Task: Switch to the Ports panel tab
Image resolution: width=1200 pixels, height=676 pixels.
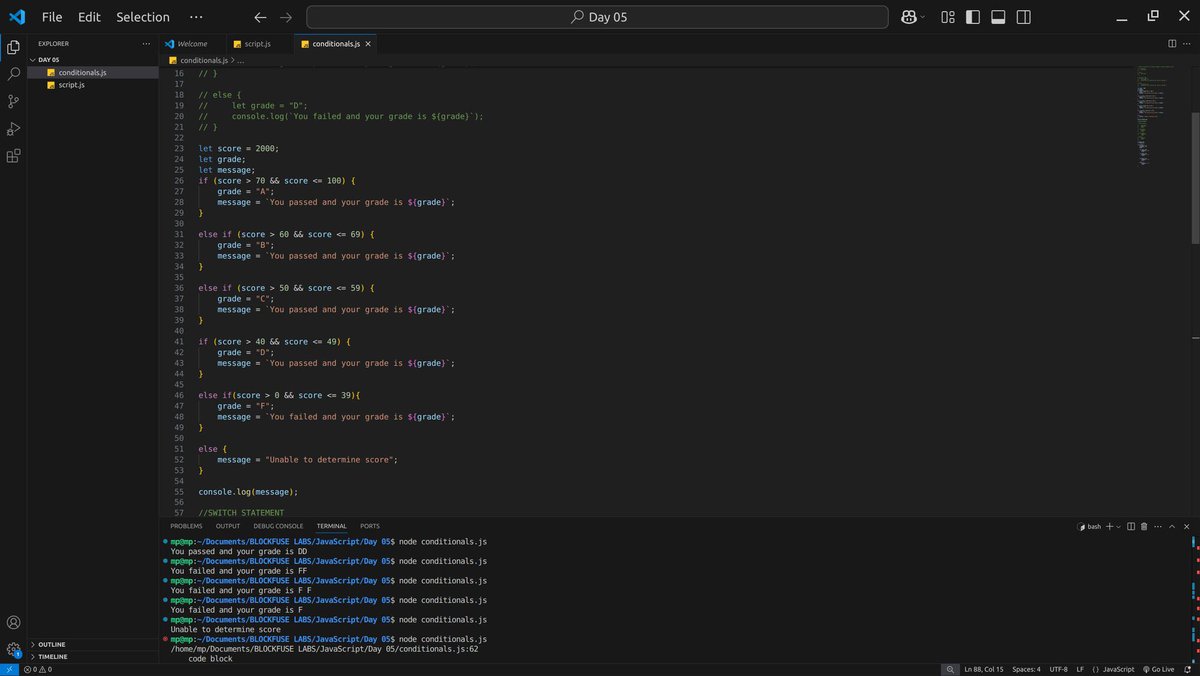Action: click(x=370, y=526)
